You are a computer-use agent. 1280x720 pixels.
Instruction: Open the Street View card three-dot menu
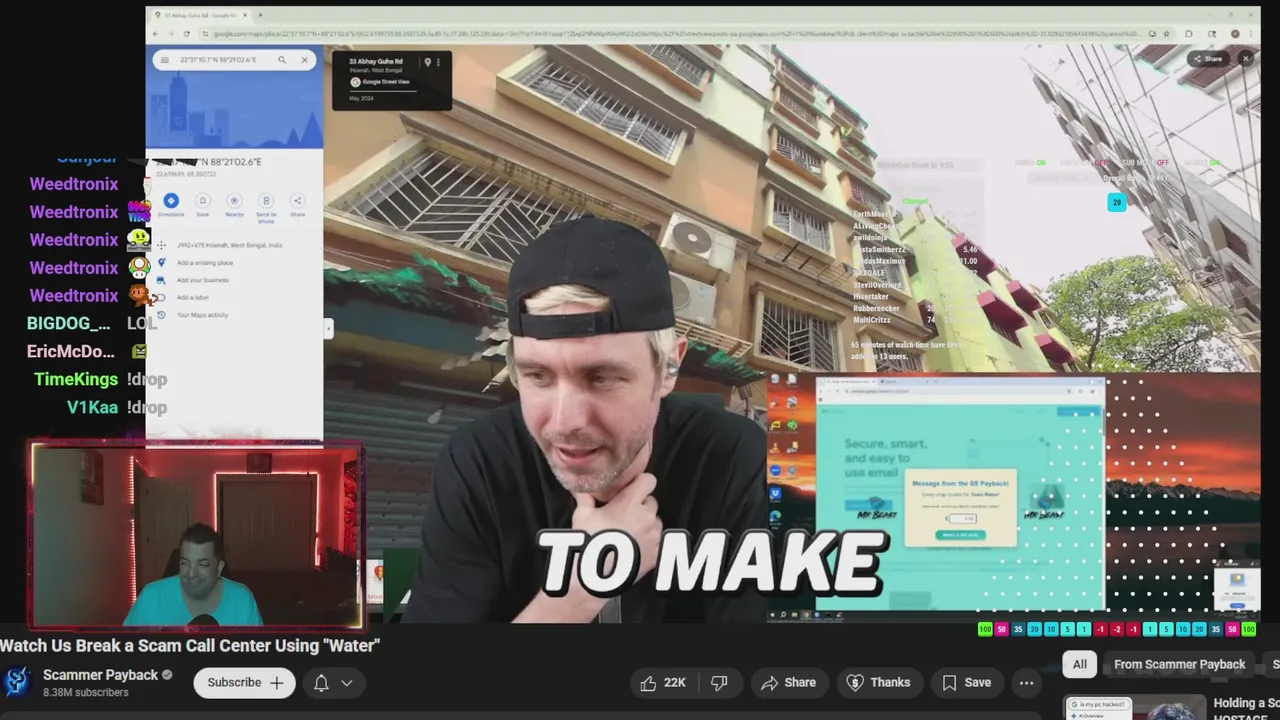[x=438, y=63]
